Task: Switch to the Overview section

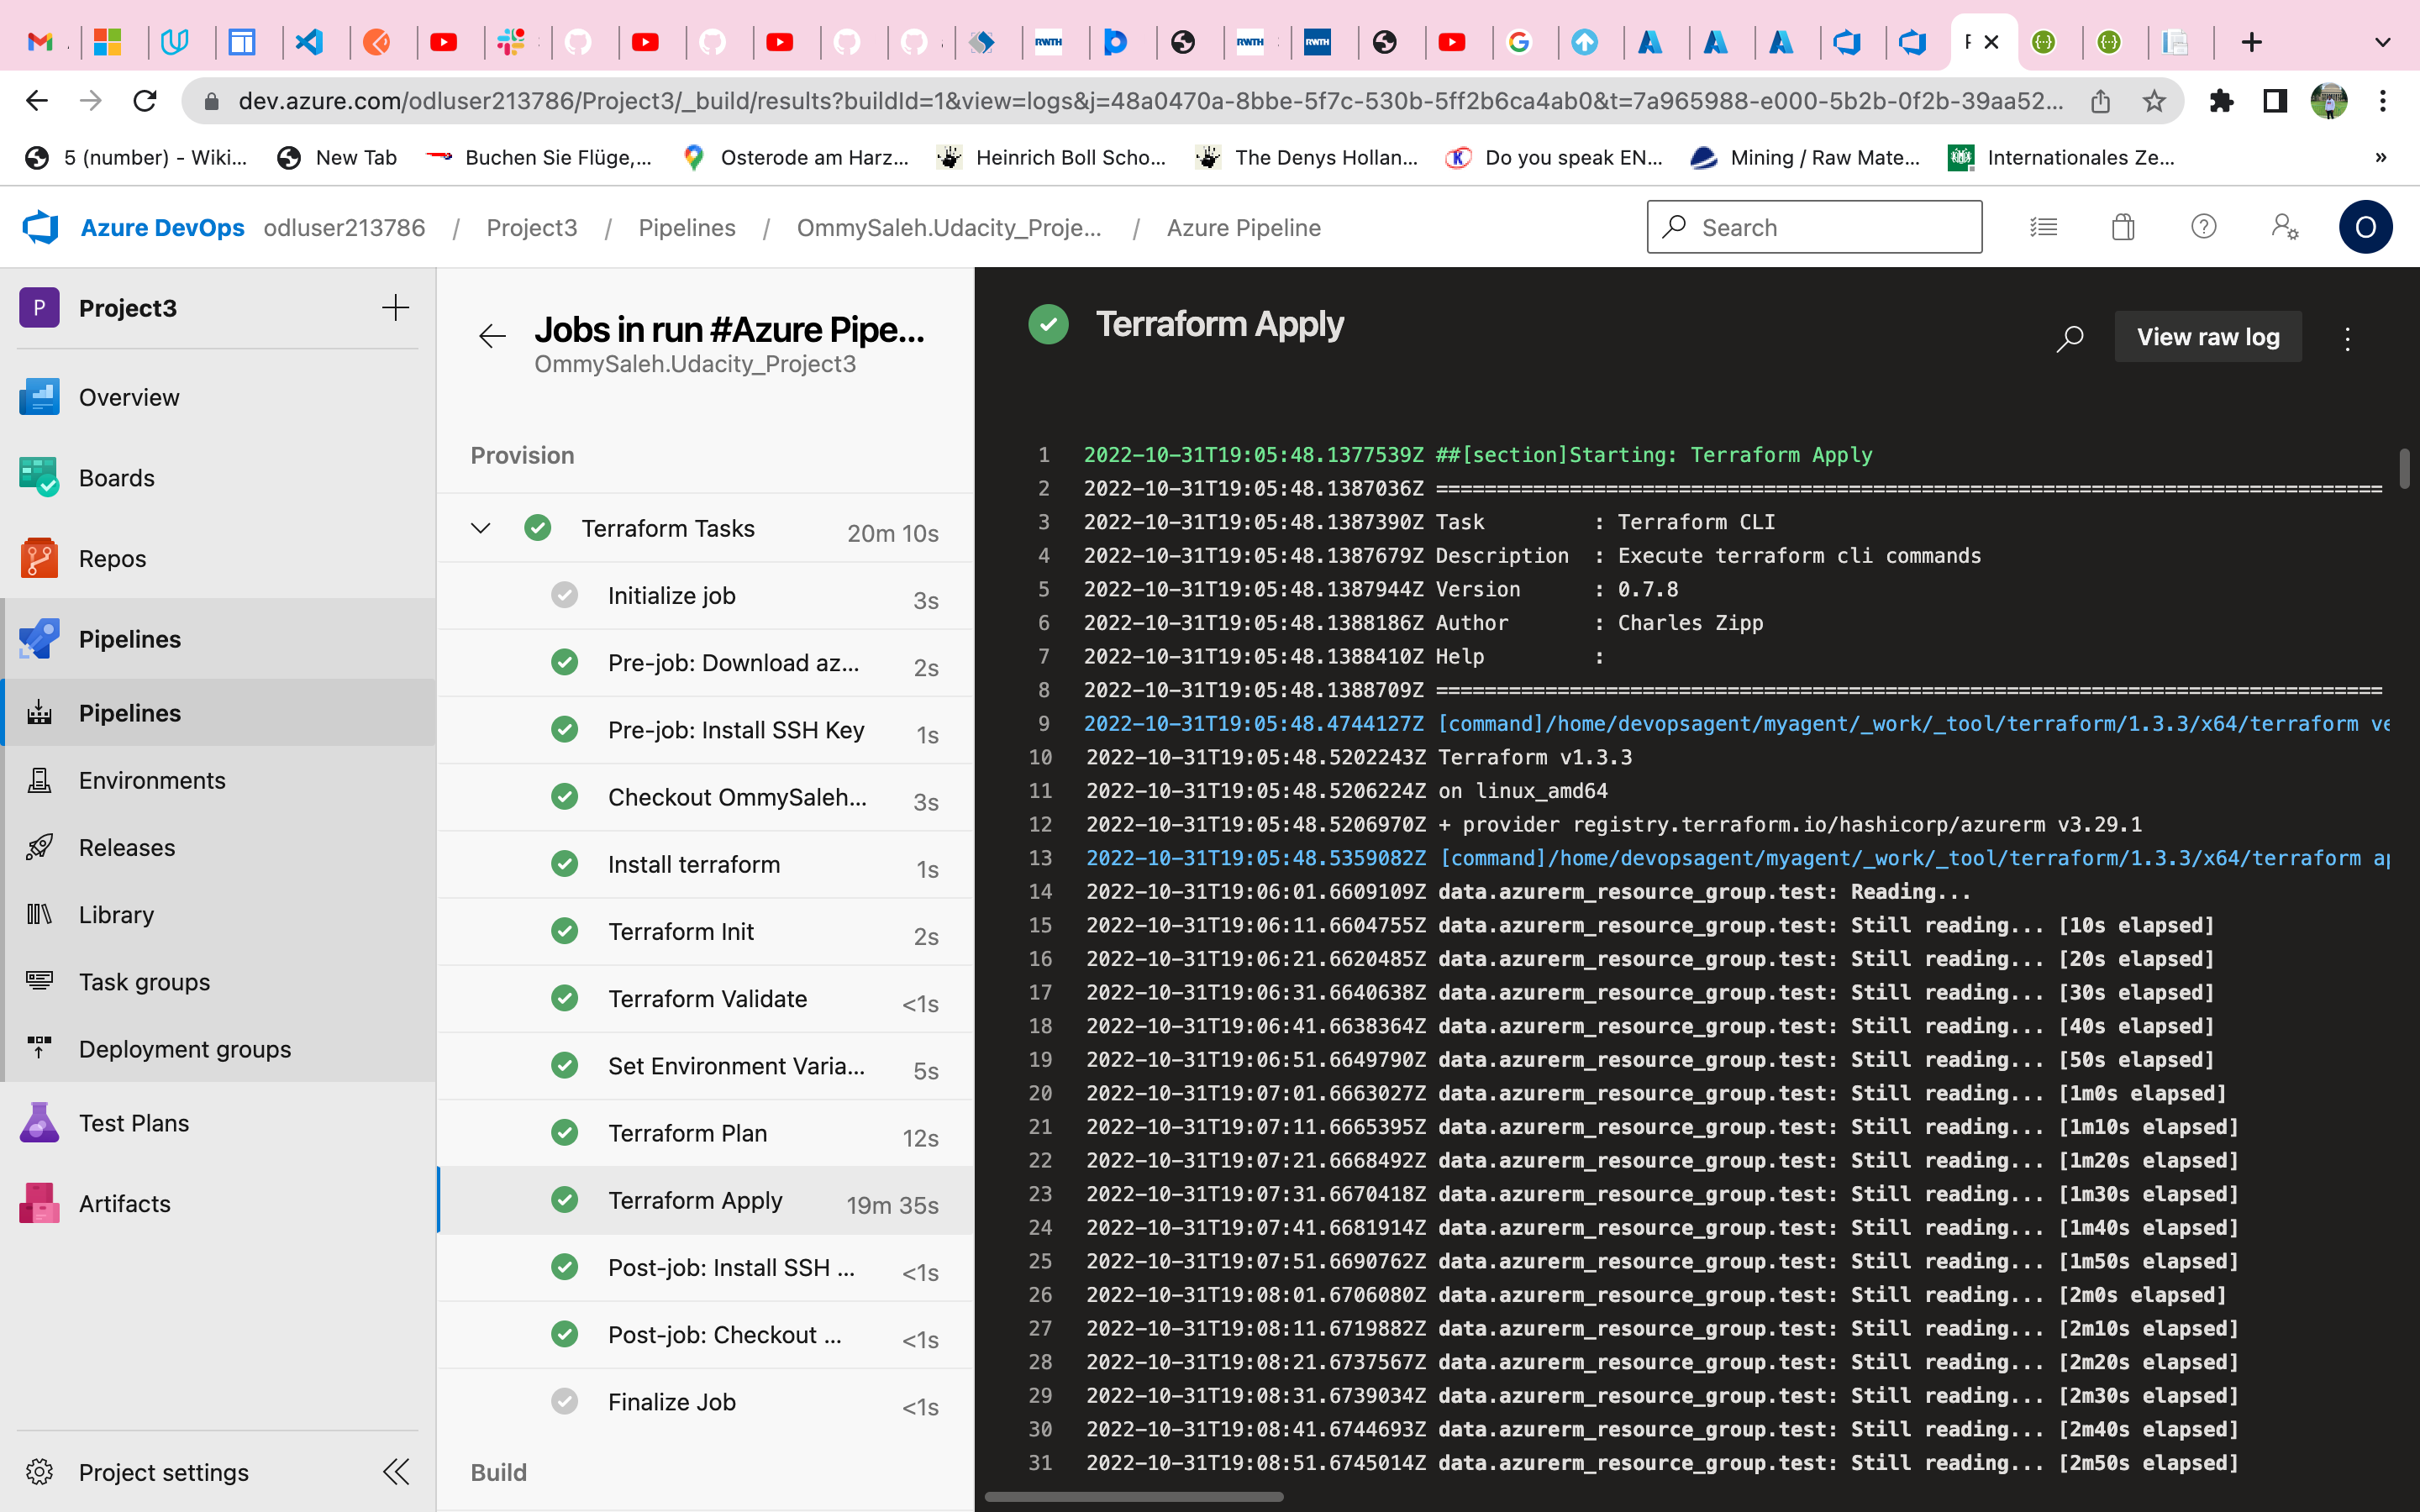Action: tap(128, 397)
